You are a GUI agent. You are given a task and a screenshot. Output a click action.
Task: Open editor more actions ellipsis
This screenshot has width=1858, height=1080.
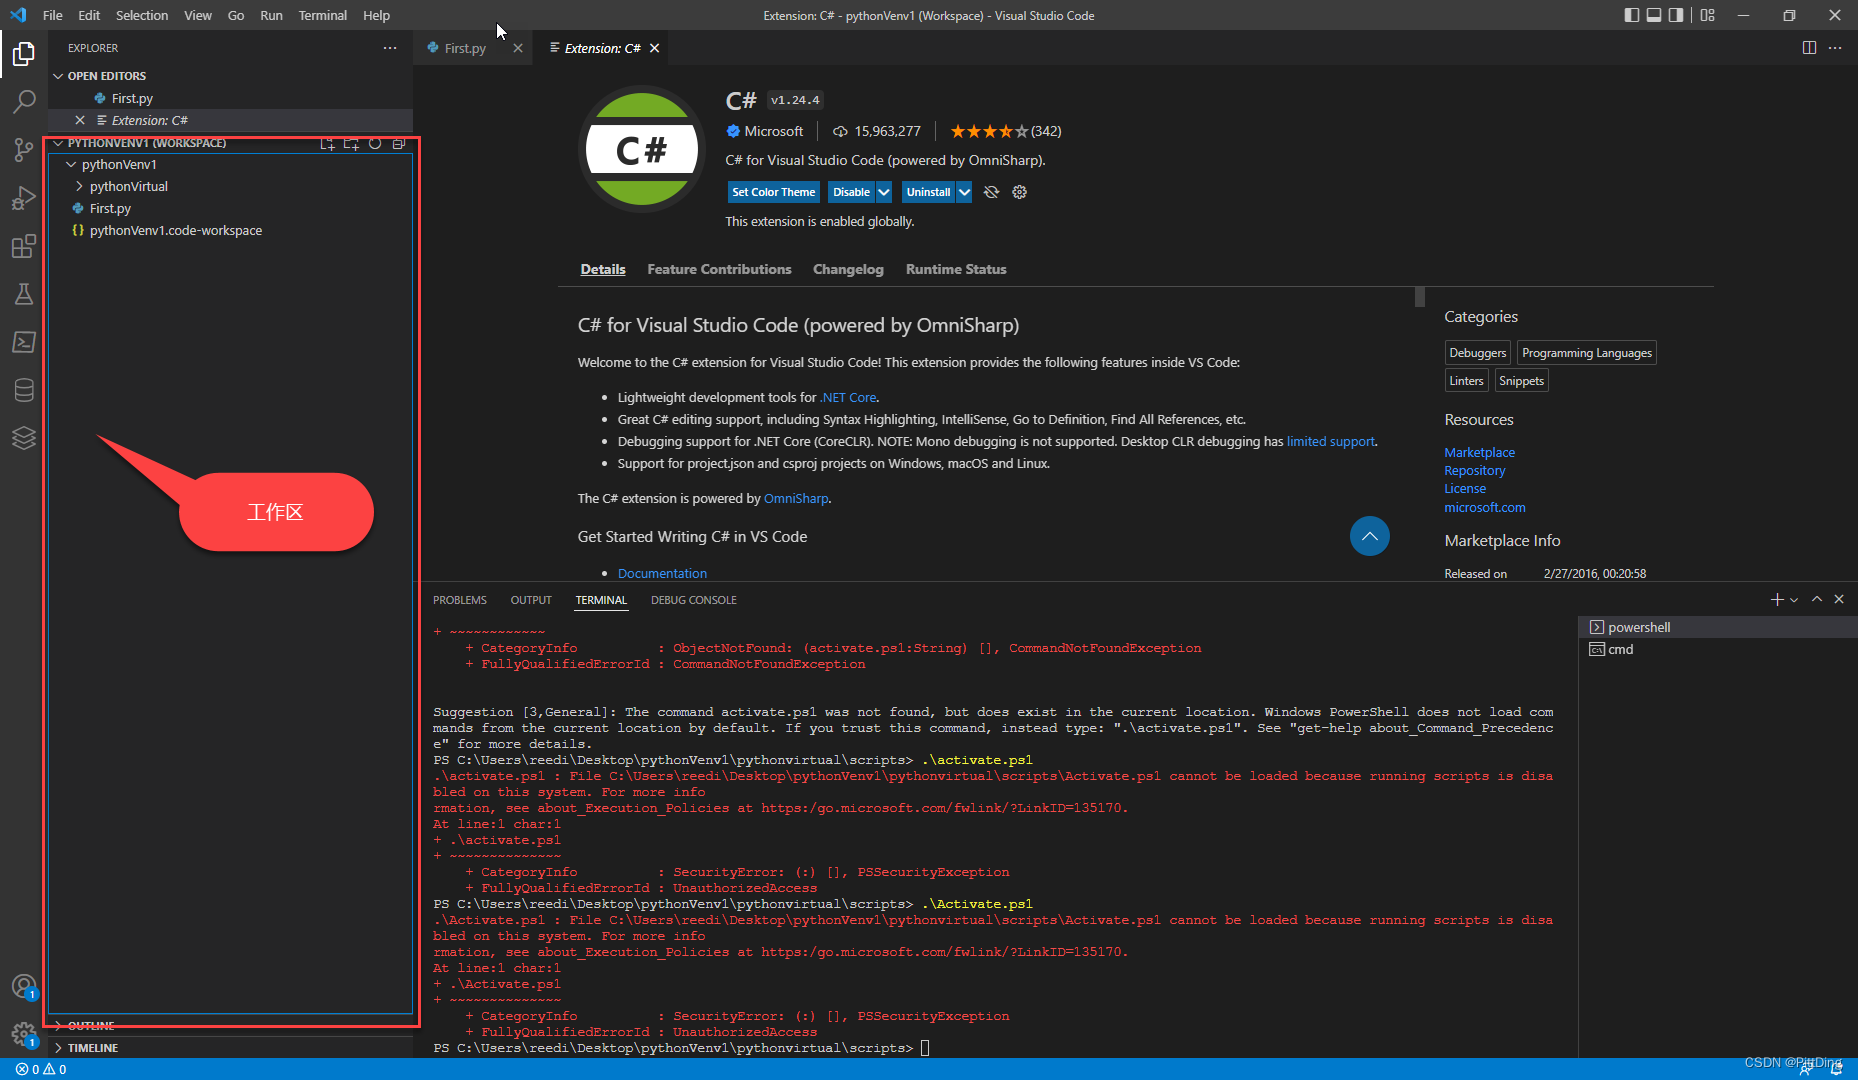click(1835, 48)
